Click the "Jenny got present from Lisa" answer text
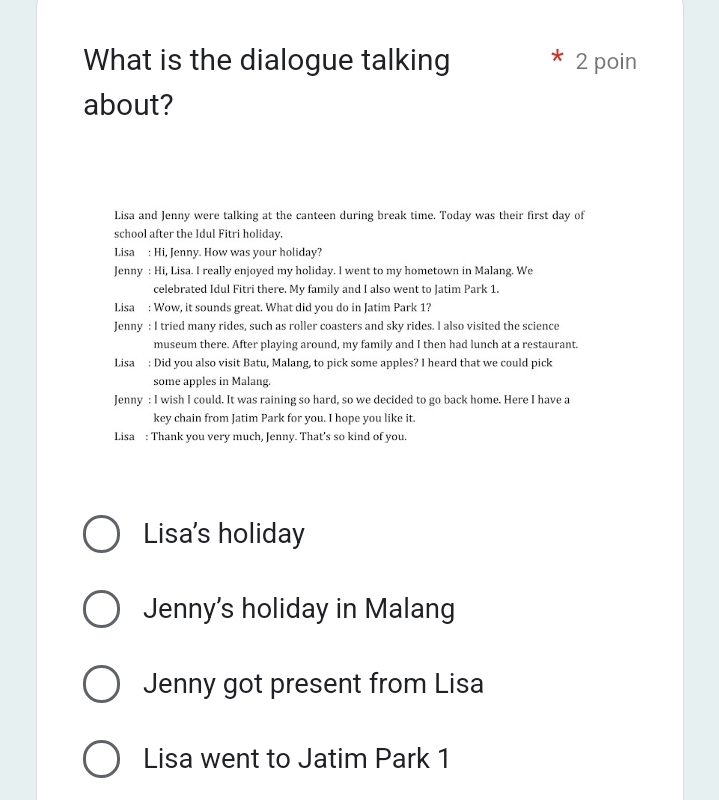The image size is (719, 800). pyautogui.click(x=313, y=684)
